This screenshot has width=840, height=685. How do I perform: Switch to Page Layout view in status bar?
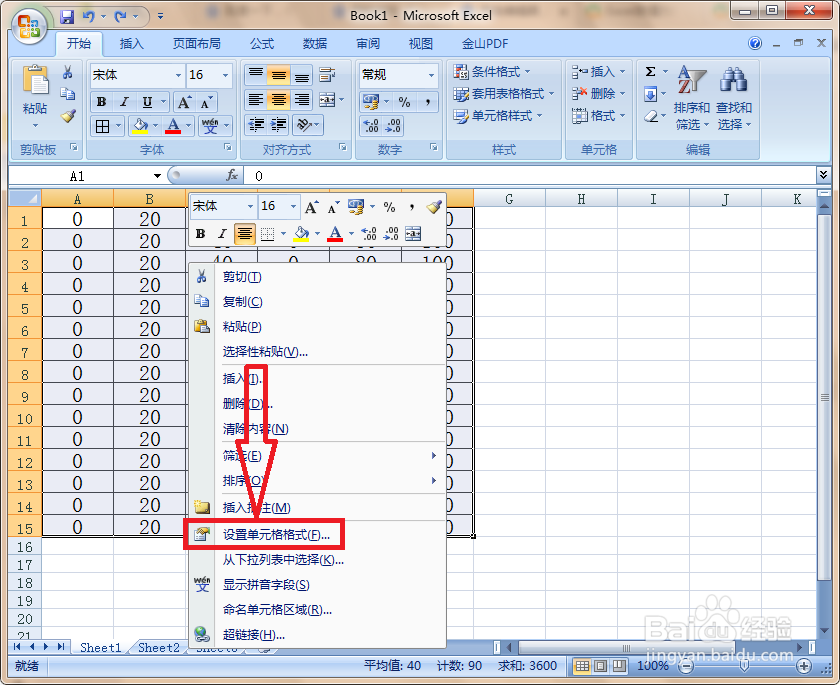[601, 666]
